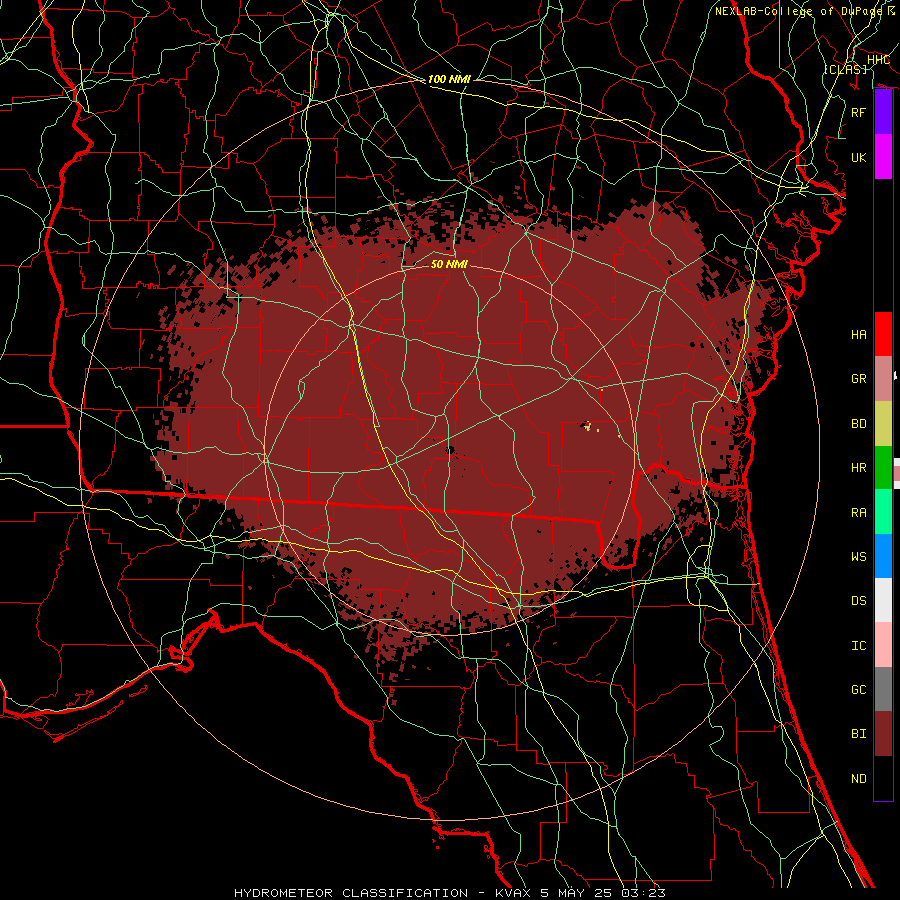Click the "HYDROMETEOR CLASSIFICATION - KVAX" caption
Viewport: 900px width, 900px height.
(x=385, y=893)
